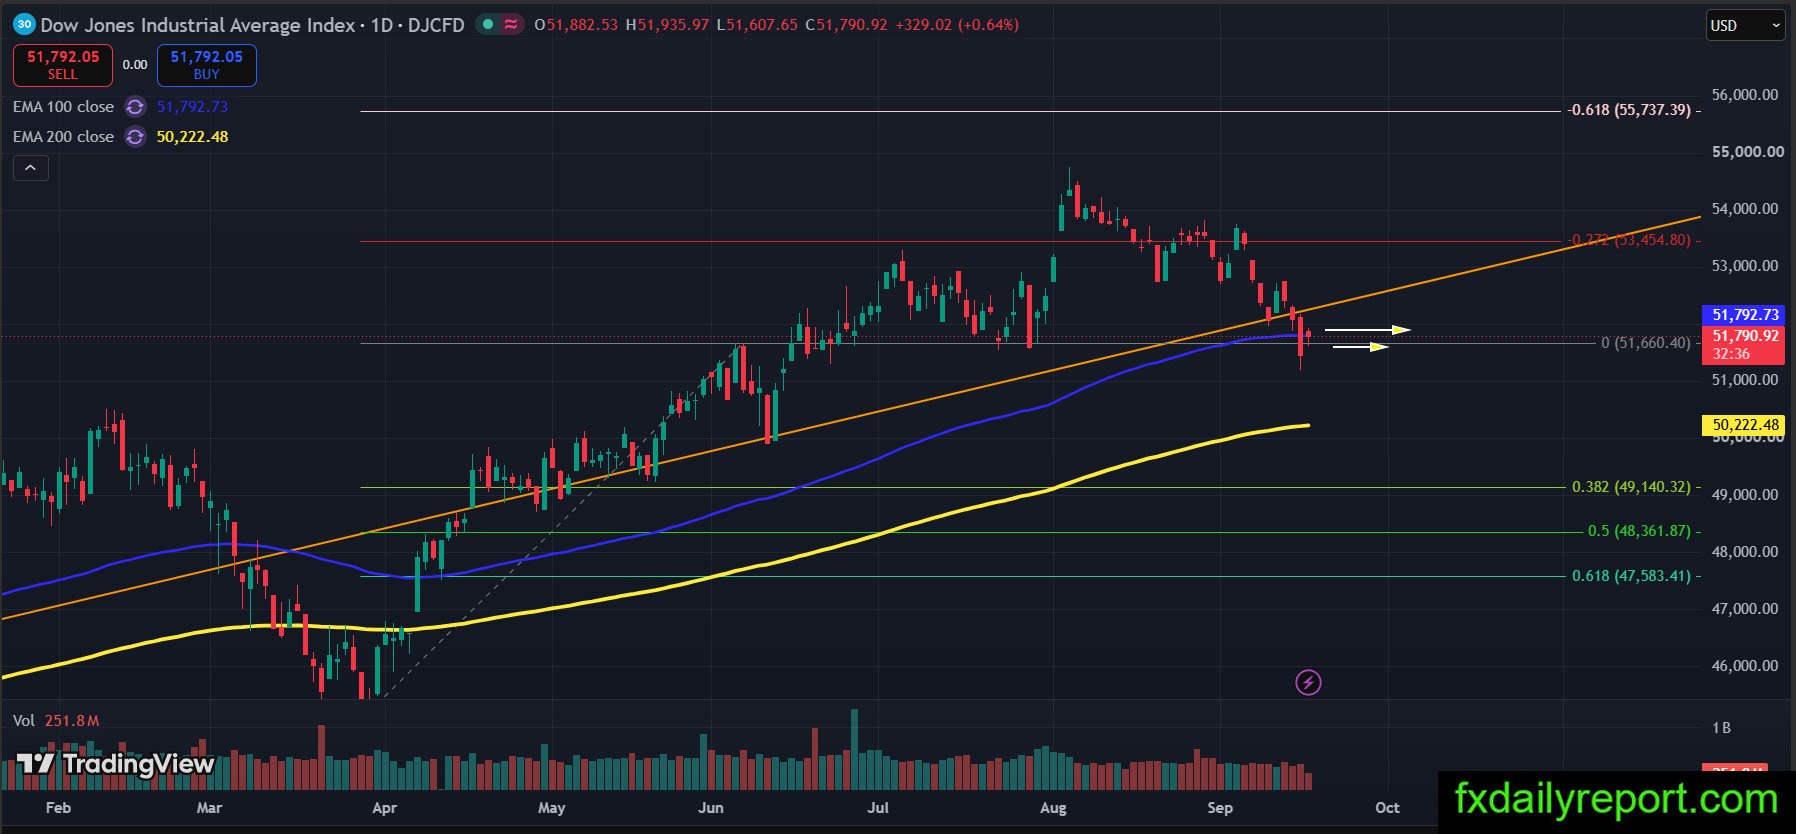Screen dimensions: 1796x834
Task: Click the 51,792.05 BUY button
Action: point(207,65)
